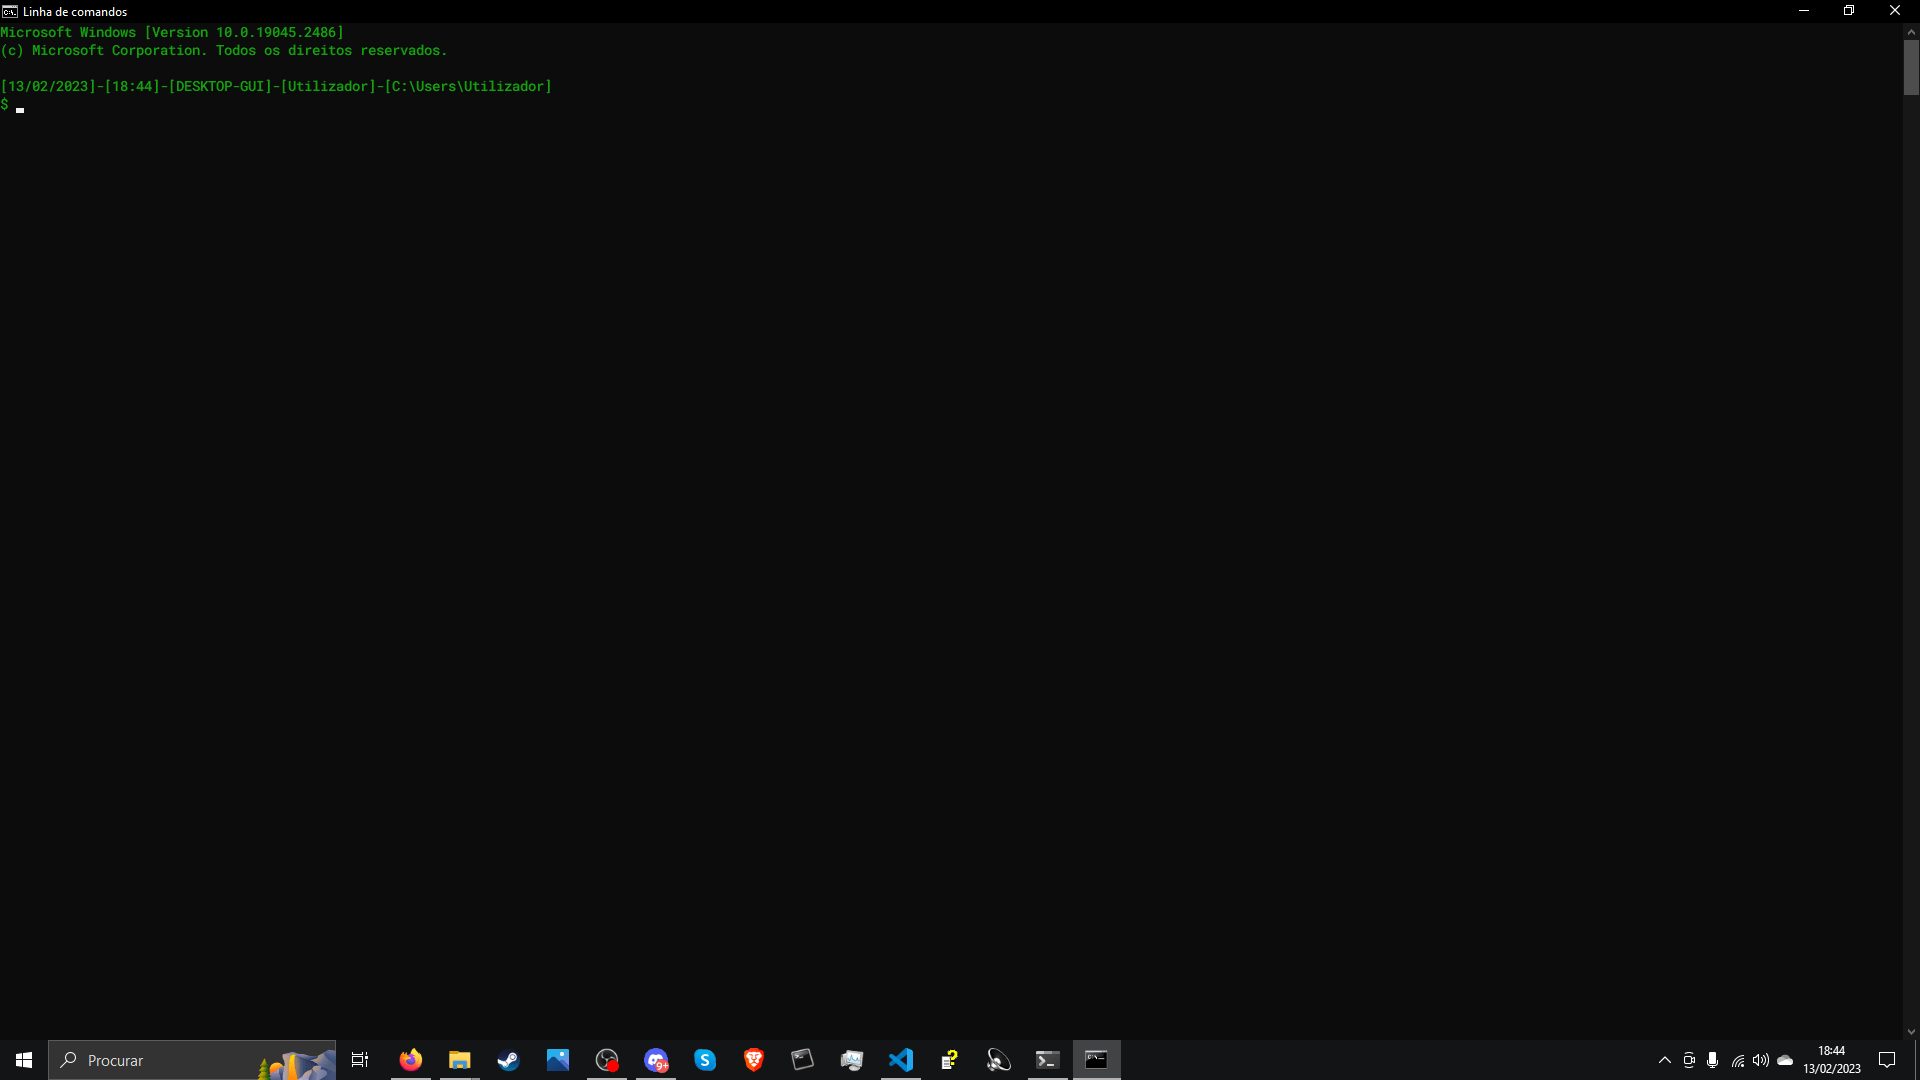This screenshot has width=1920, height=1080.
Task: Mute the system volume speaker icon
Action: 1762,1060
